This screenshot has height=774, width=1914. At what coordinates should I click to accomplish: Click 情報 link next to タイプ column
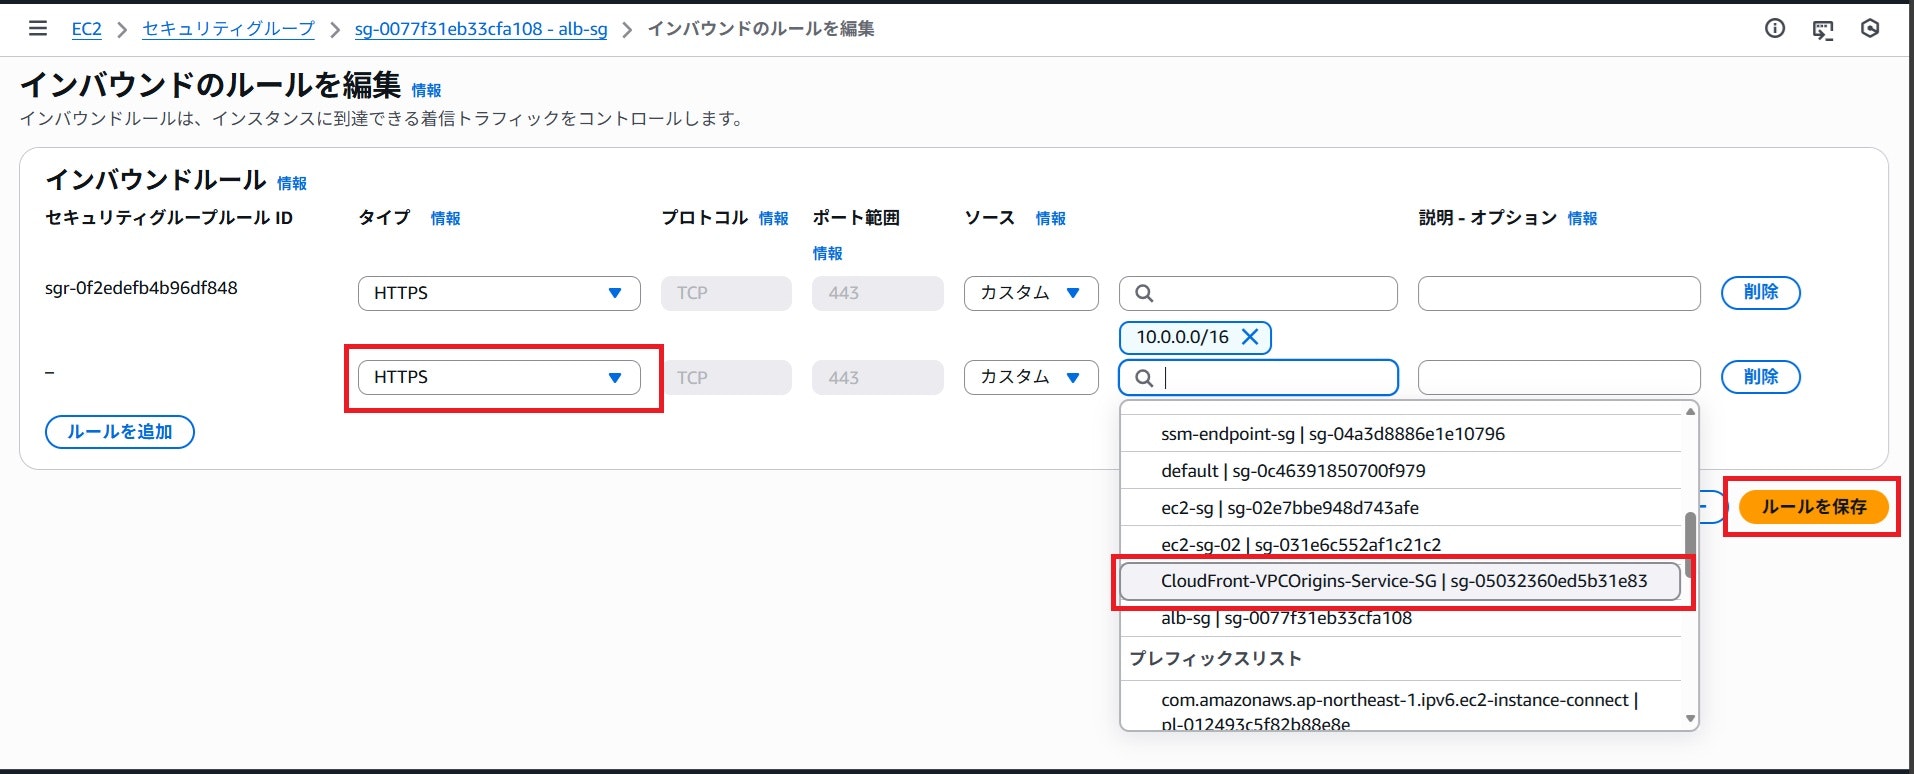[446, 218]
